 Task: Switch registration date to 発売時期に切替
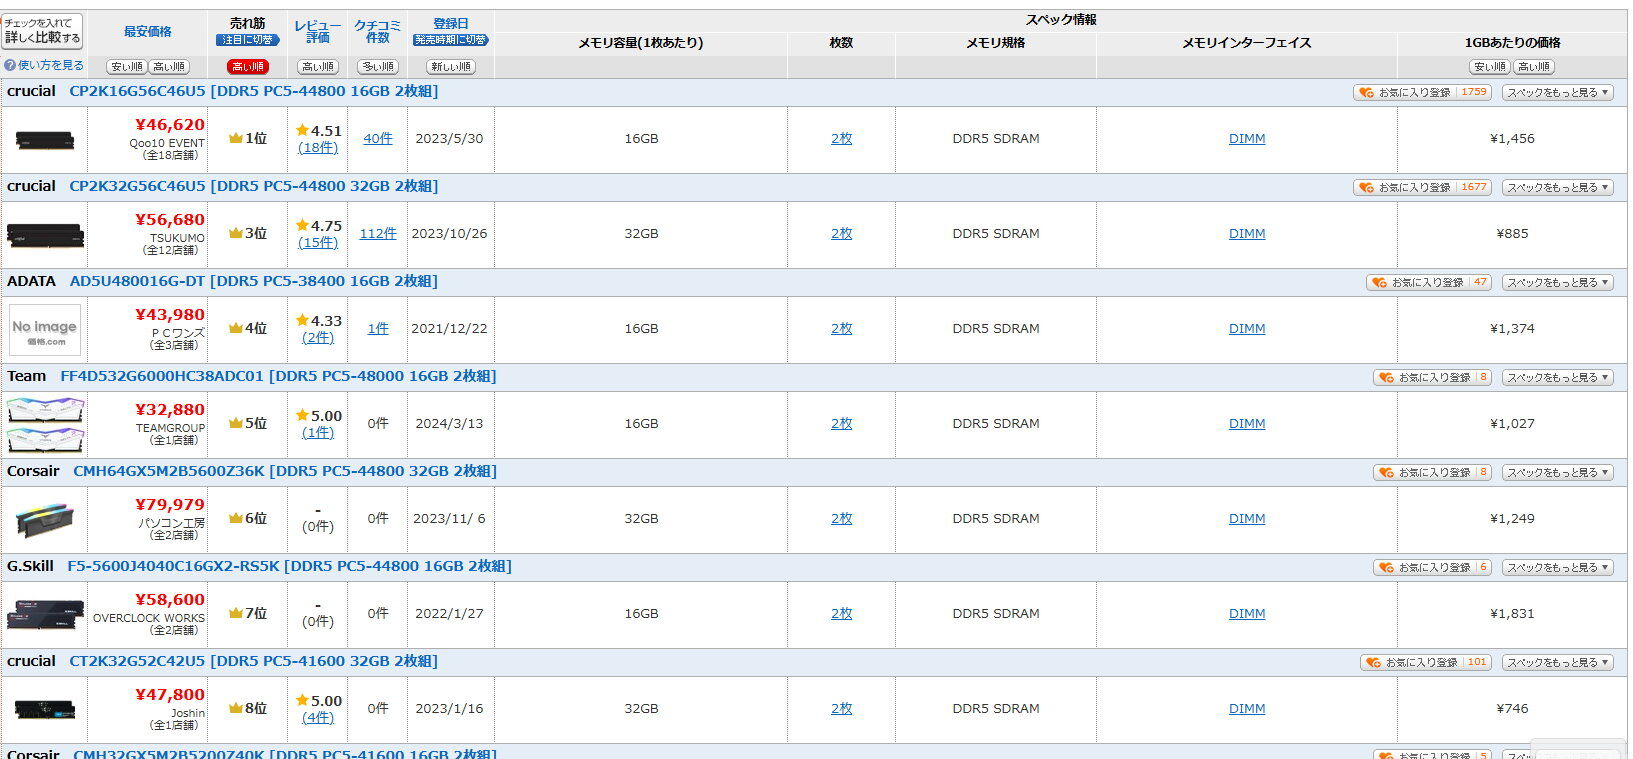coord(451,40)
